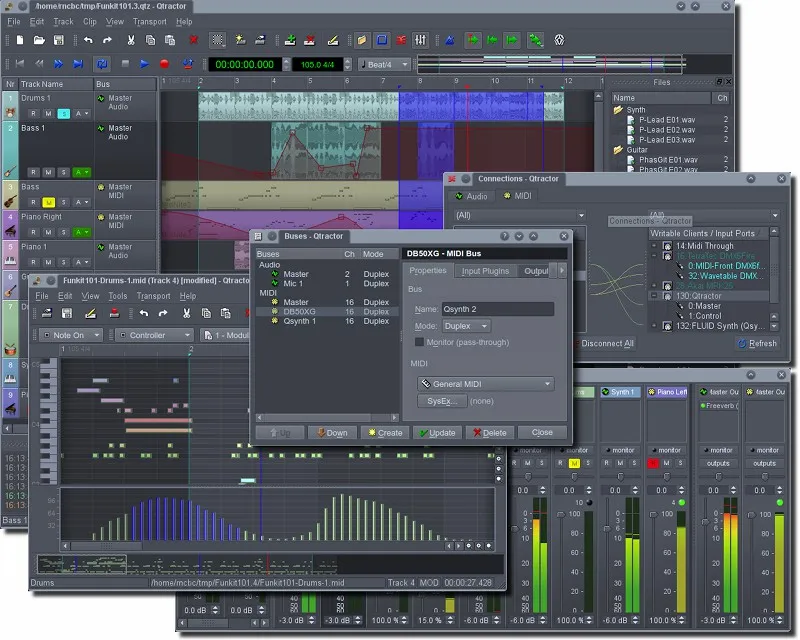
Task: Switch to the Audio tab in Connections
Action: coord(472,196)
